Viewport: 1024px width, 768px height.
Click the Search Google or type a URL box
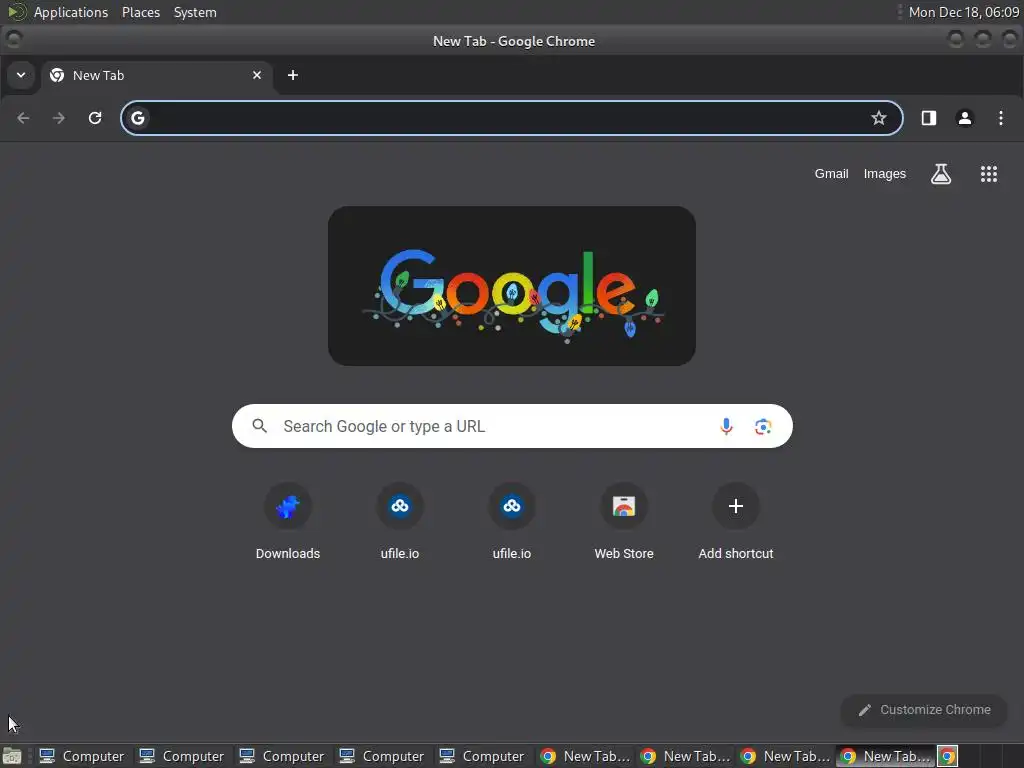(x=512, y=426)
